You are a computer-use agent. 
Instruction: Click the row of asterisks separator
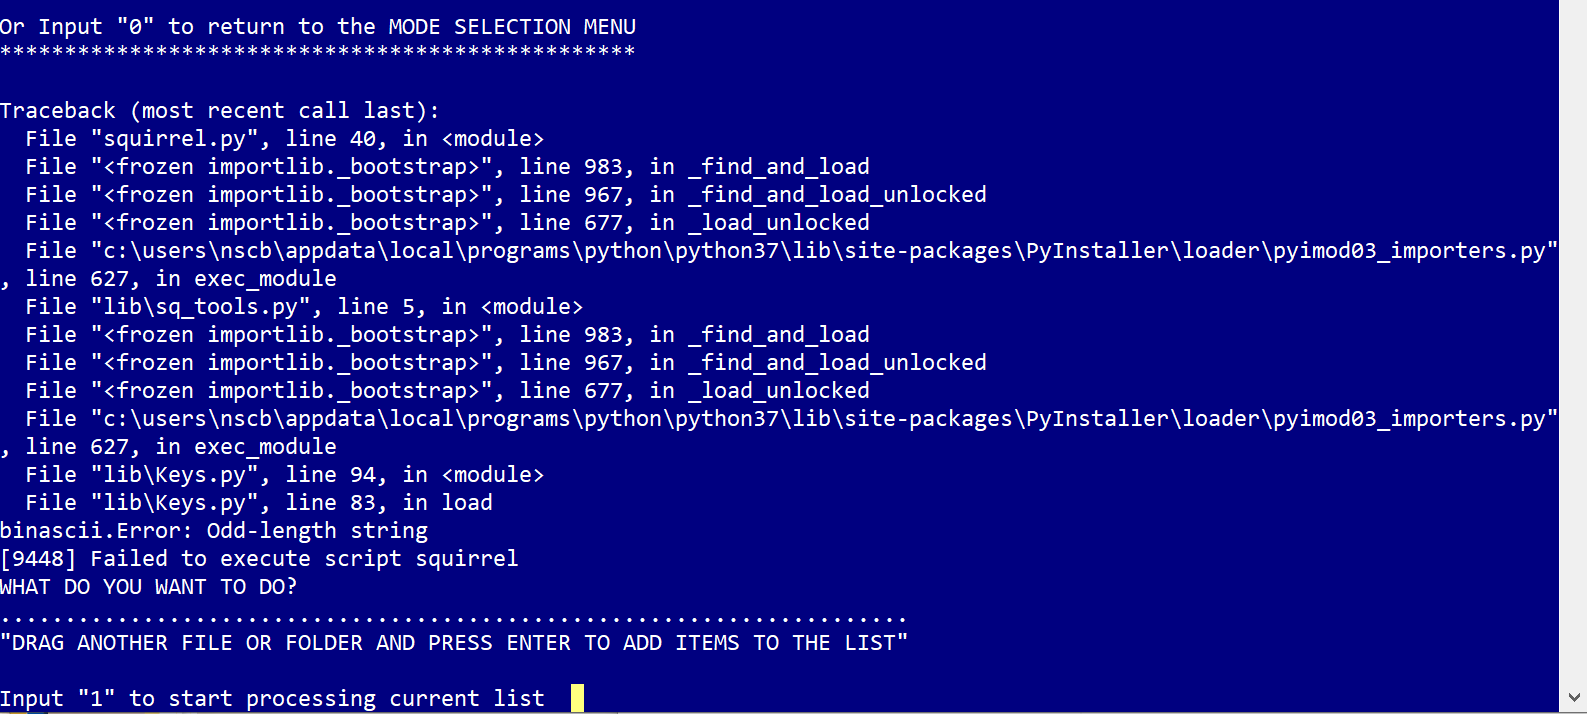(317, 52)
